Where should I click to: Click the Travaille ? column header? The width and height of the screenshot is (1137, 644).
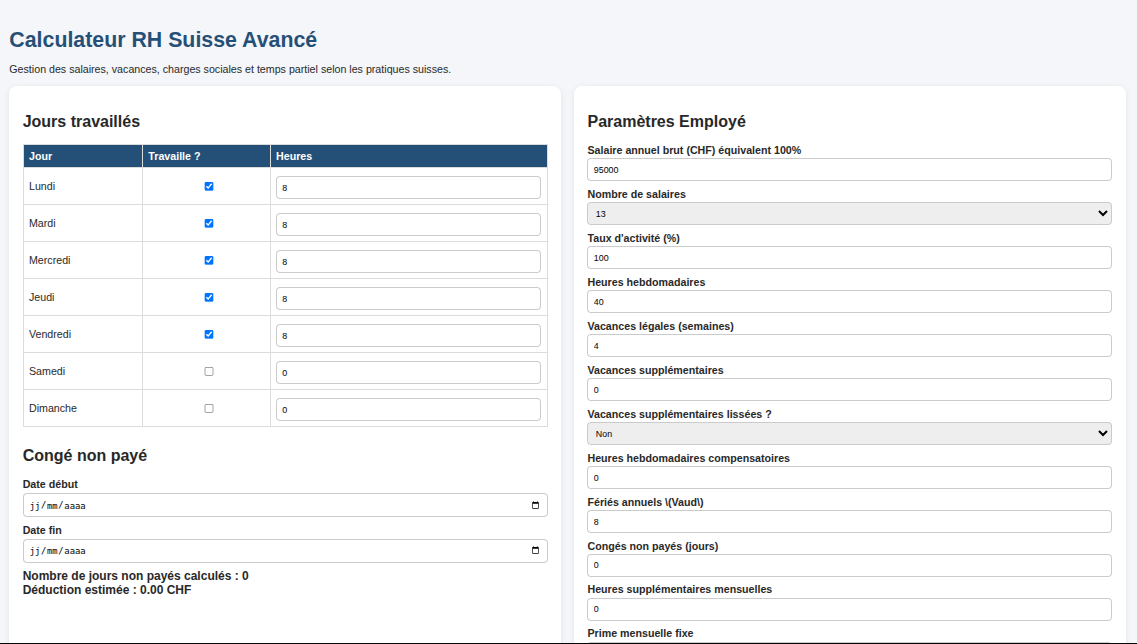(206, 156)
